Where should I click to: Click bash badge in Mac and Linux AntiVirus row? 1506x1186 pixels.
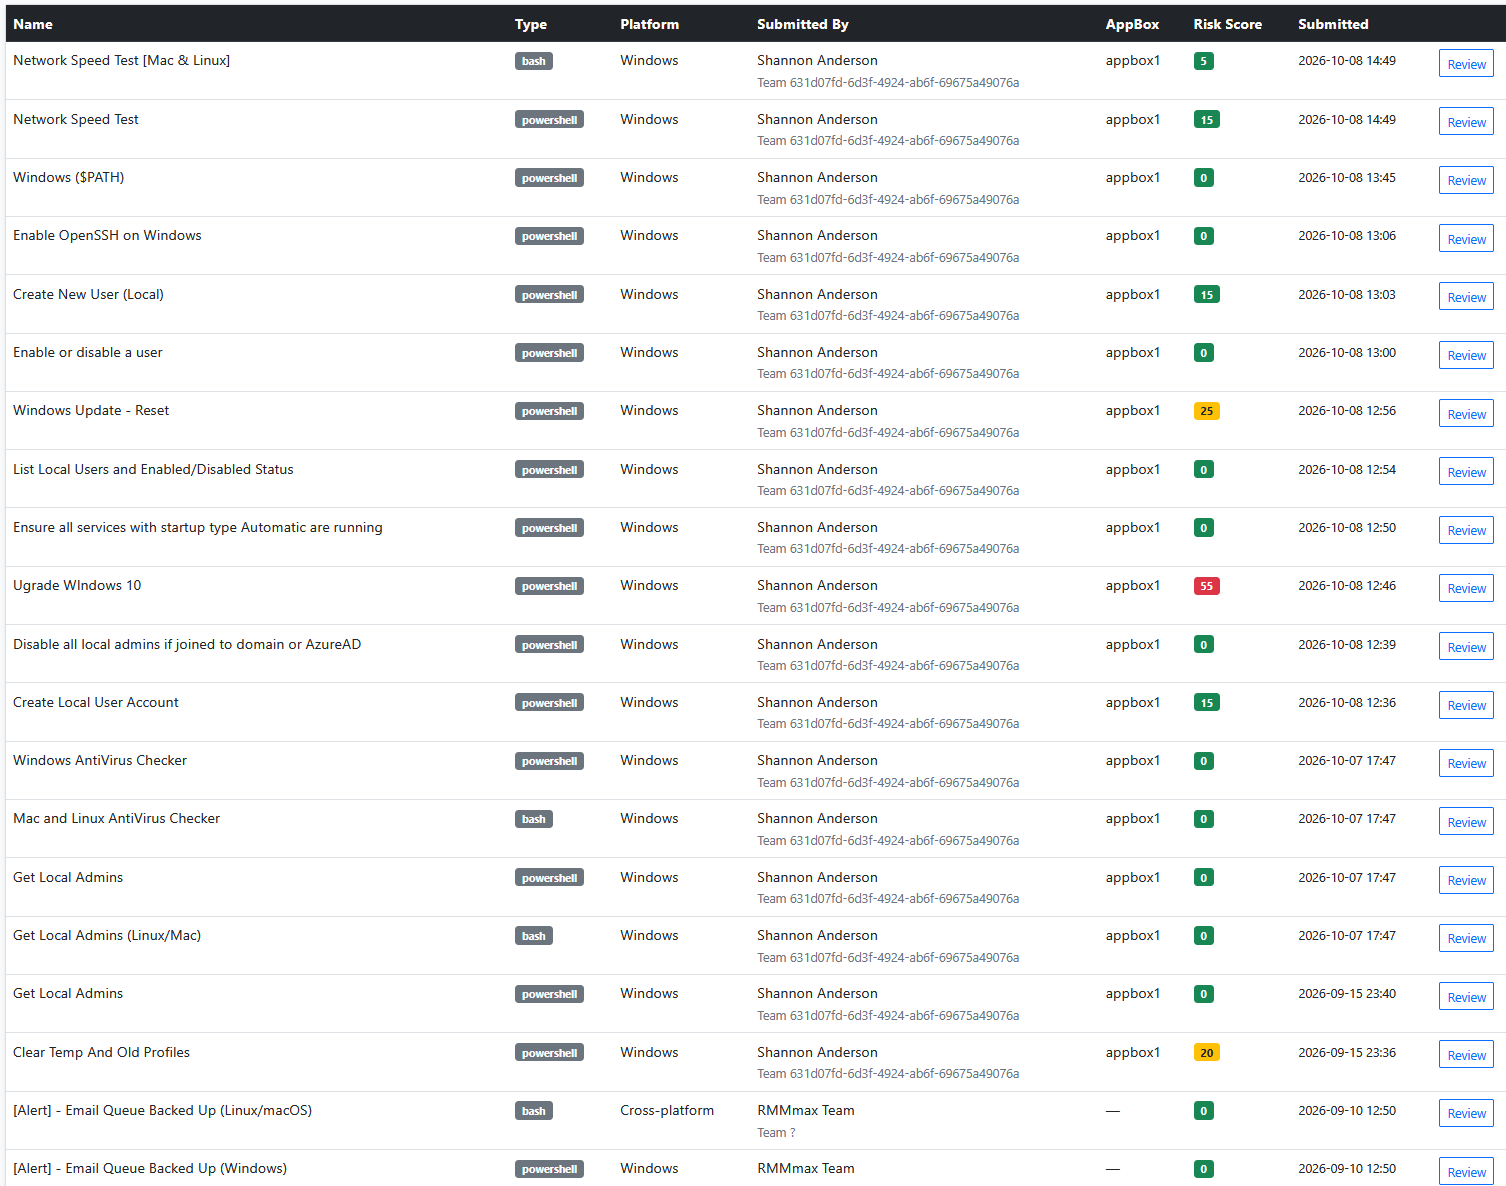(534, 819)
